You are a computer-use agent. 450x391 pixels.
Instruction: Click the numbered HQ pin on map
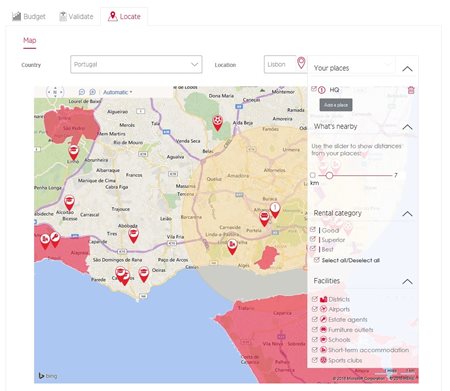pyautogui.click(x=275, y=210)
